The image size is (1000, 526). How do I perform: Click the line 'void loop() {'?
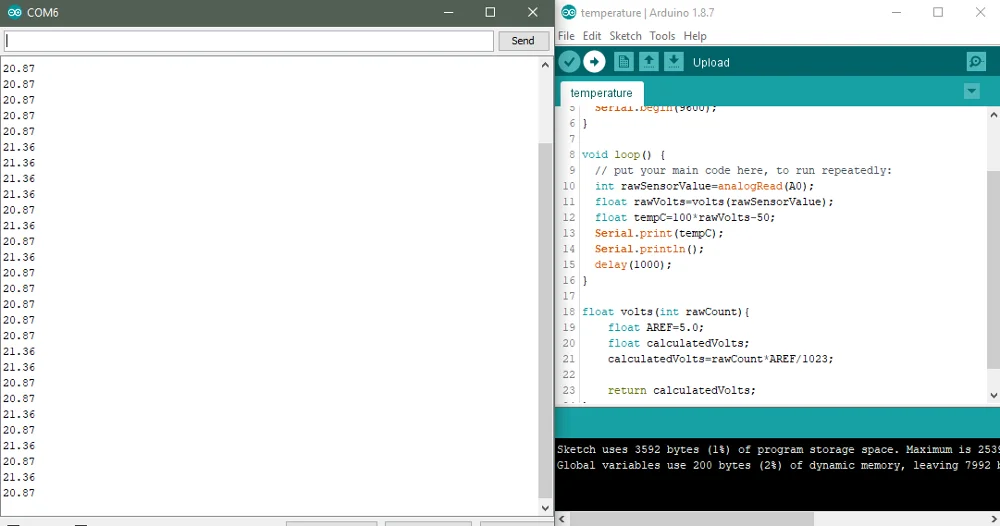click(x=623, y=154)
